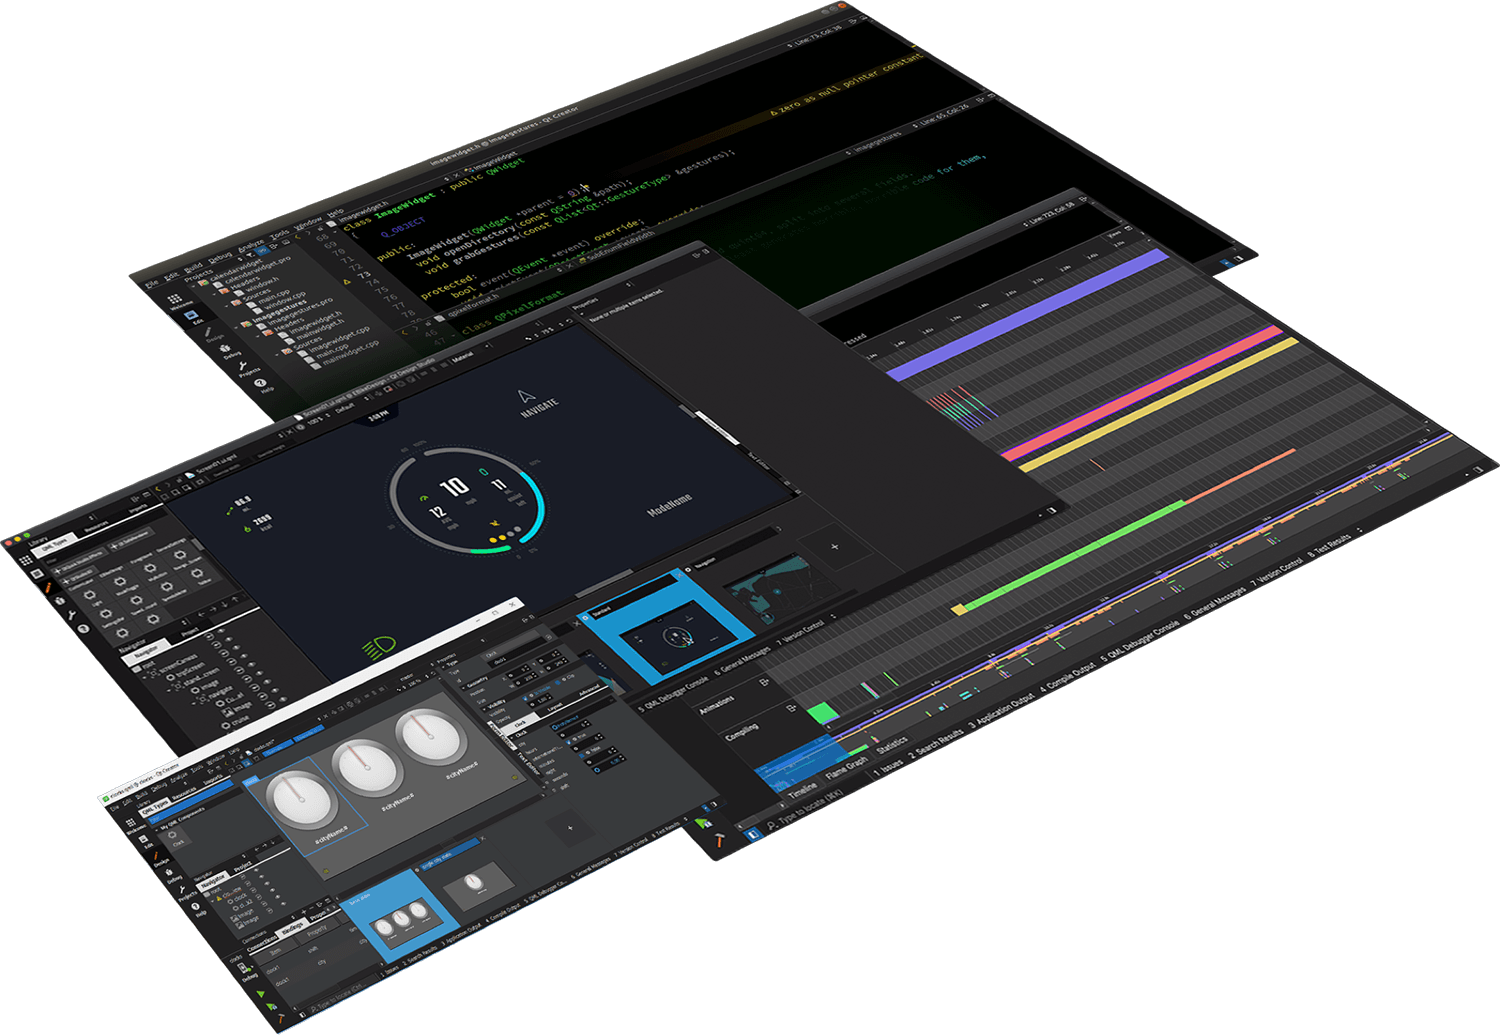Open the Bindings tab in the clocks.qml window
The height and width of the screenshot is (1035, 1500).
point(293,926)
